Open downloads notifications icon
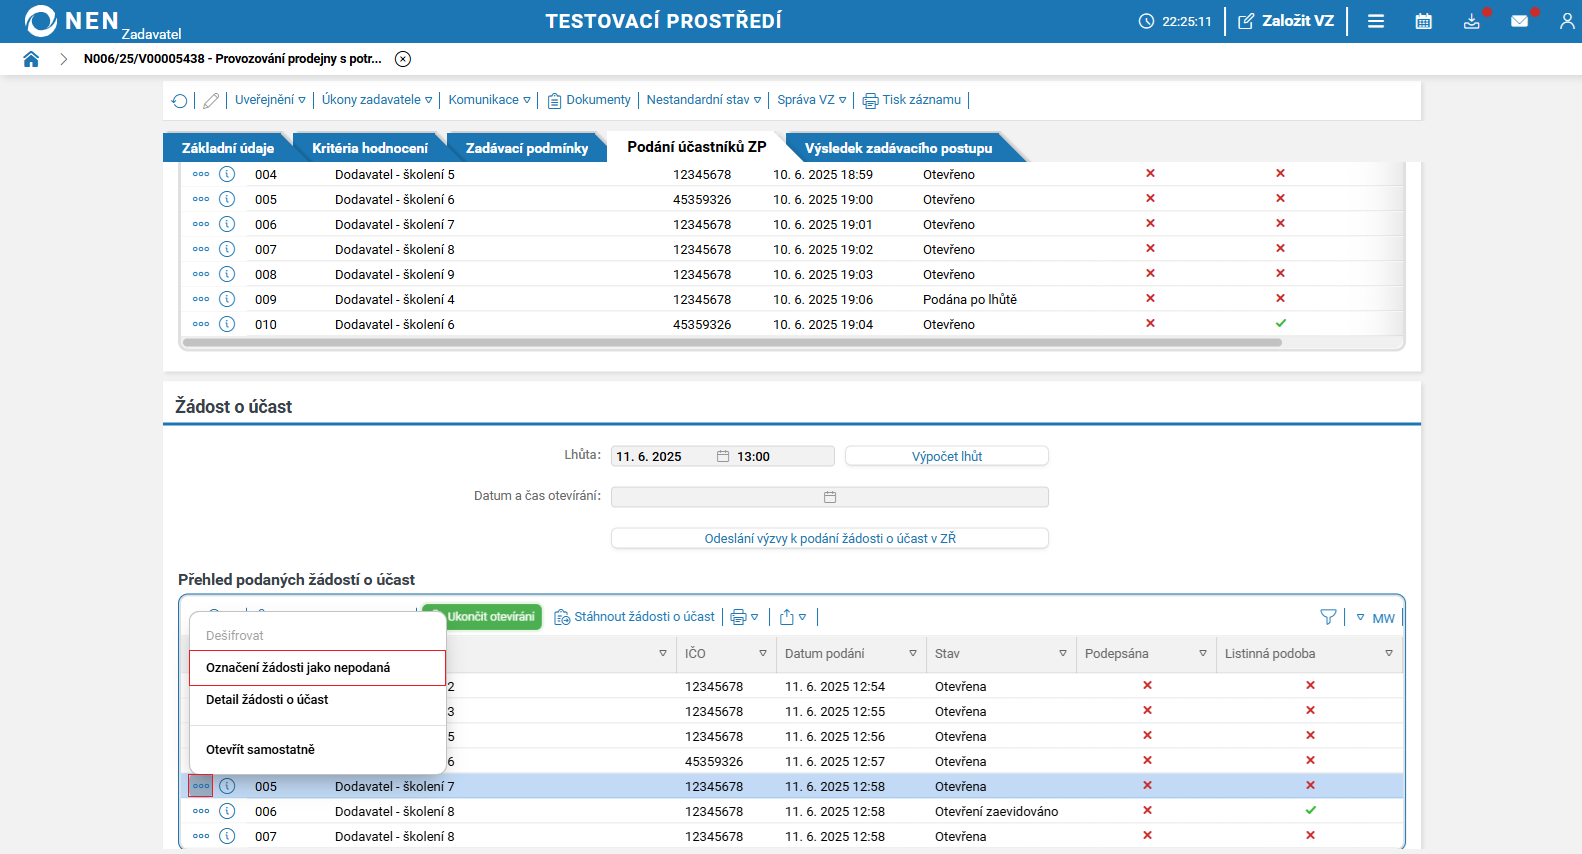The width and height of the screenshot is (1582, 854). pos(1472,21)
